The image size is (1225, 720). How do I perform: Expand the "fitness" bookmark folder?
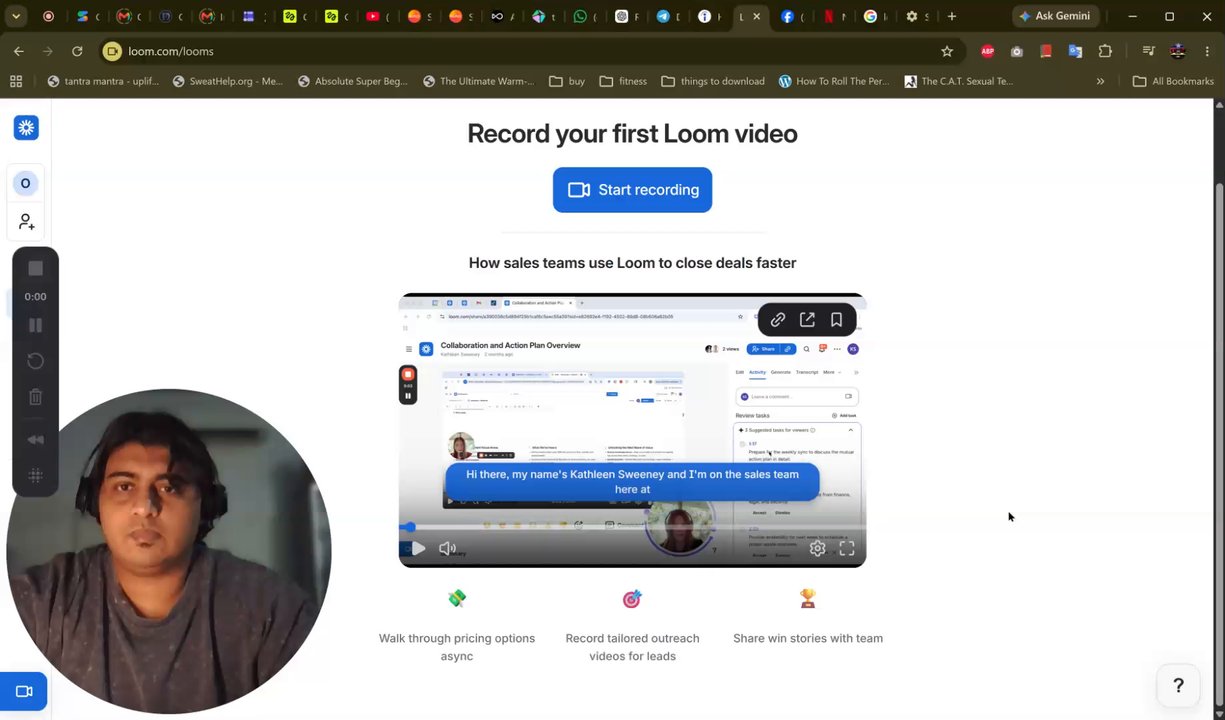(x=623, y=81)
